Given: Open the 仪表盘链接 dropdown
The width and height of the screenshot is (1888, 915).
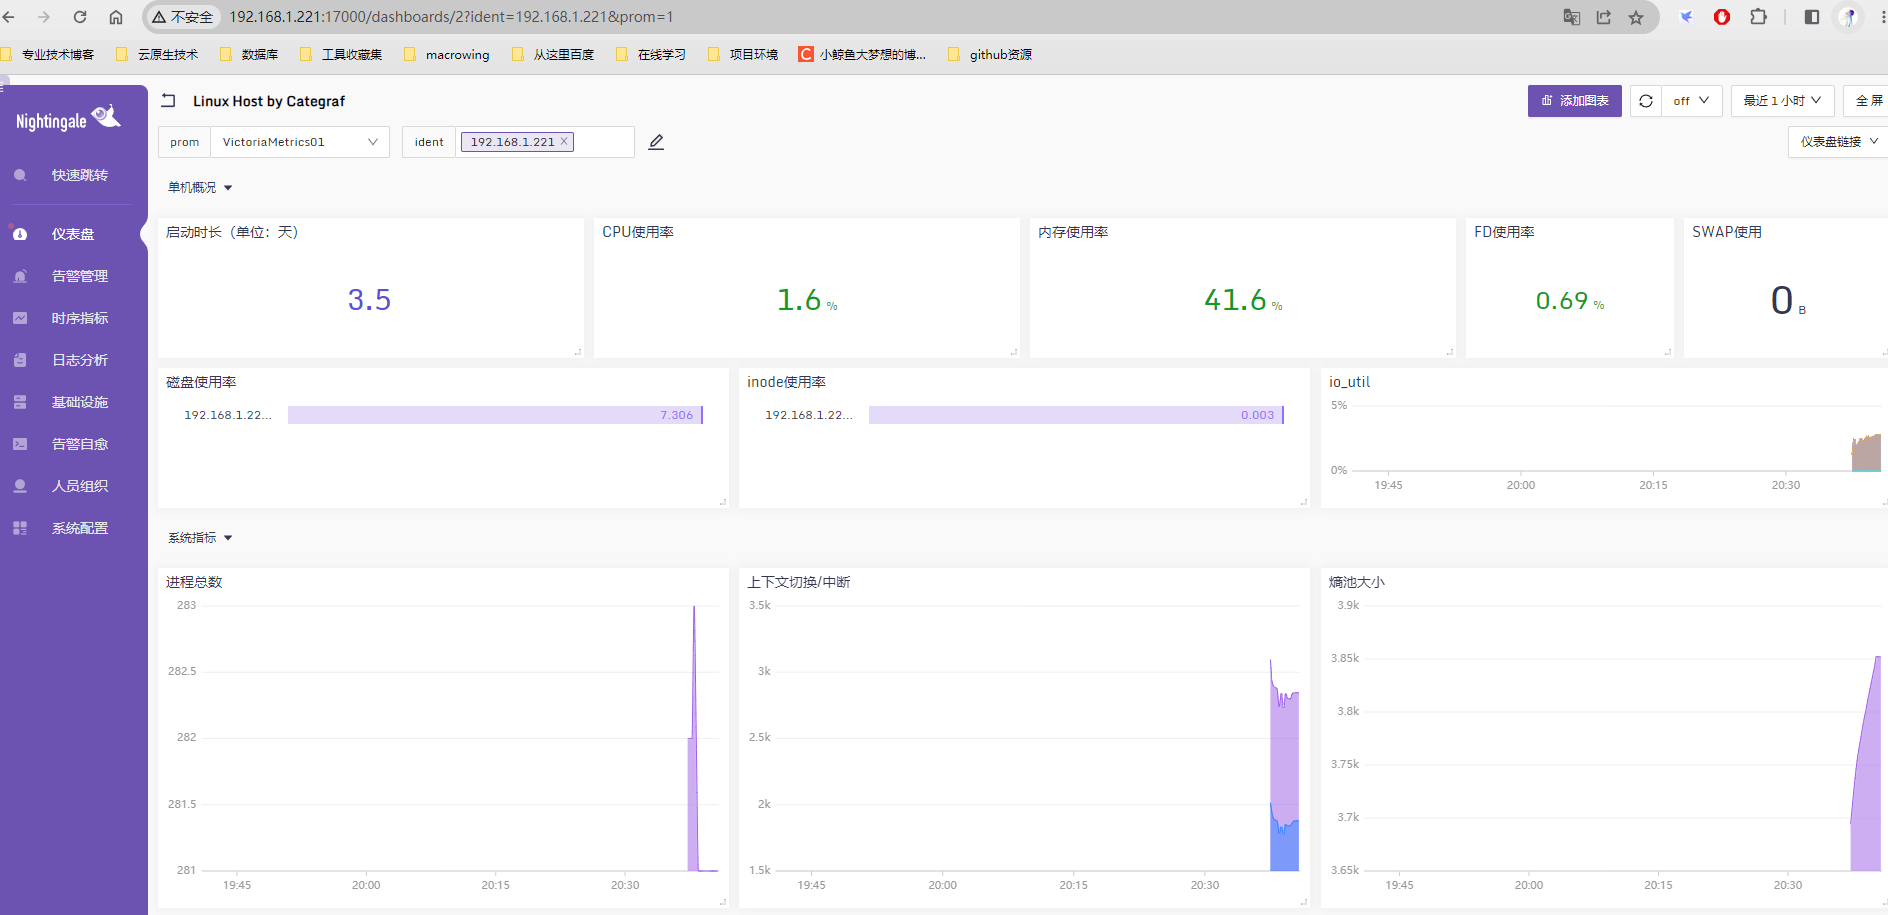Looking at the screenshot, I should [x=1838, y=142].
